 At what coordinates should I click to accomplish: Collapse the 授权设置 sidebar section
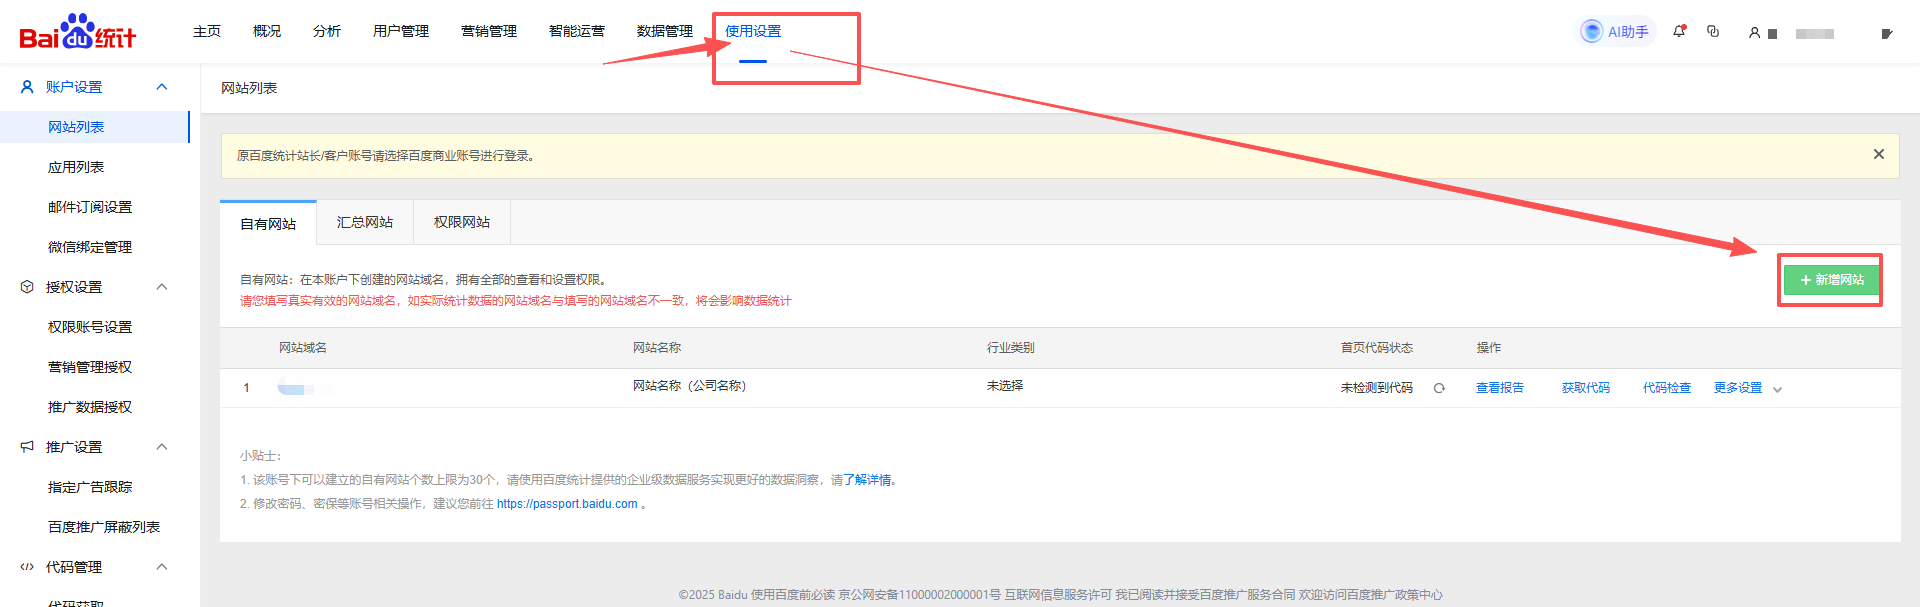pos(162,287)
